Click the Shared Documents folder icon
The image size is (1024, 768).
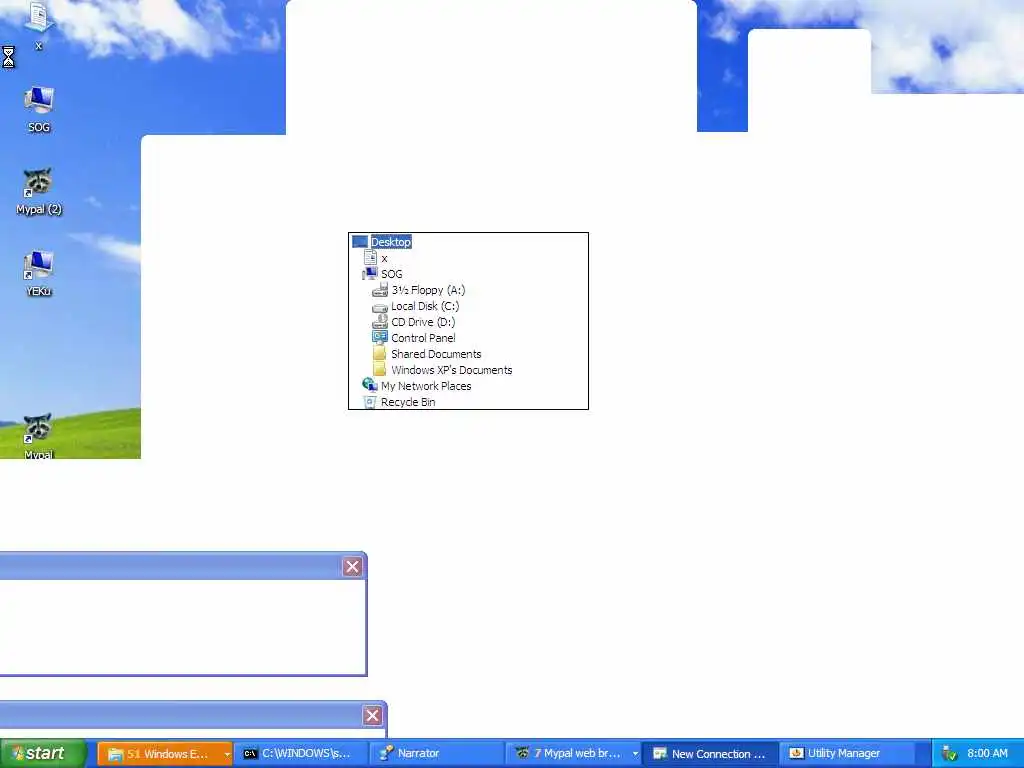tap(379, 354)
